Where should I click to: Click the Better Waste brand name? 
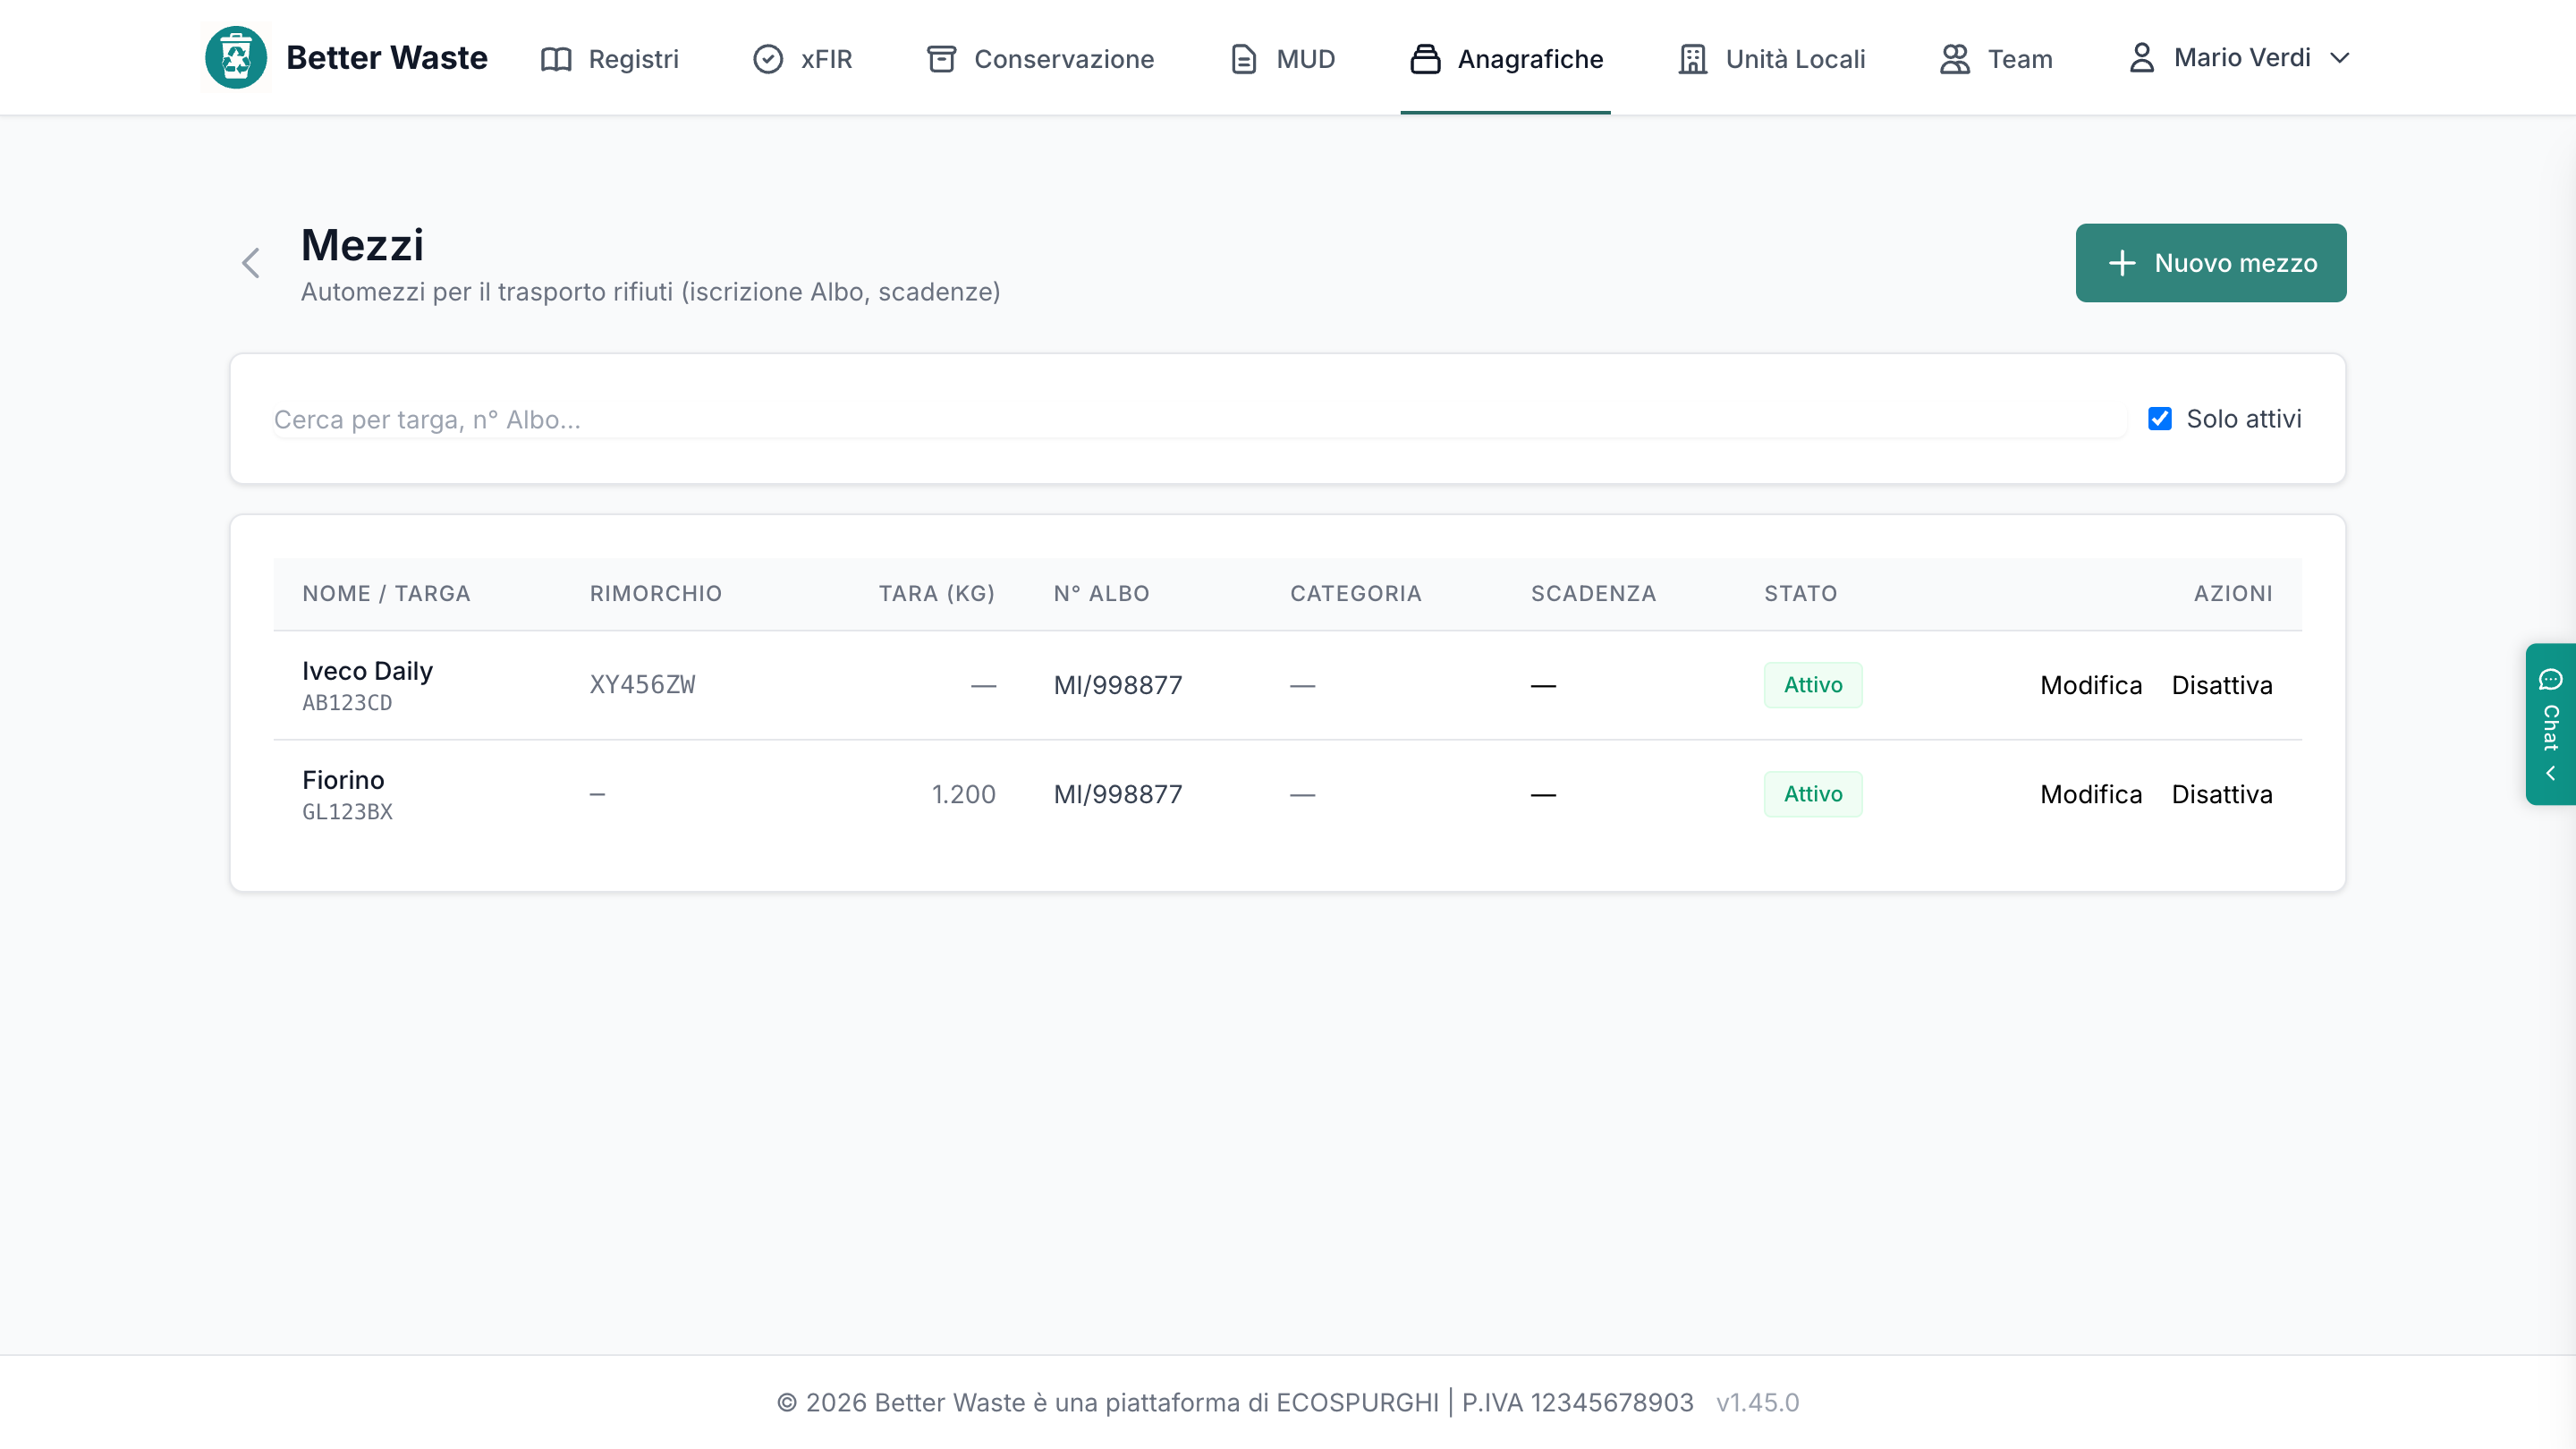[x=387, y=58]
